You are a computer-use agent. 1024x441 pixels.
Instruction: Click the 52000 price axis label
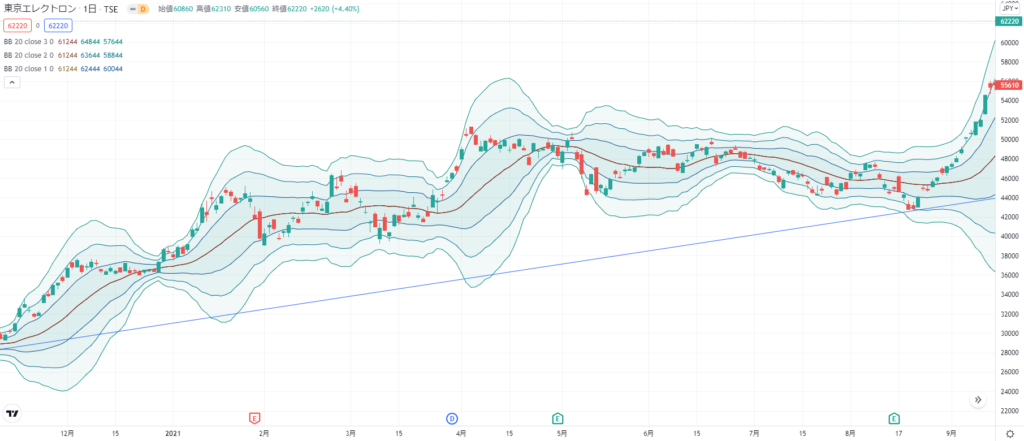click(x=1010, y=120)
